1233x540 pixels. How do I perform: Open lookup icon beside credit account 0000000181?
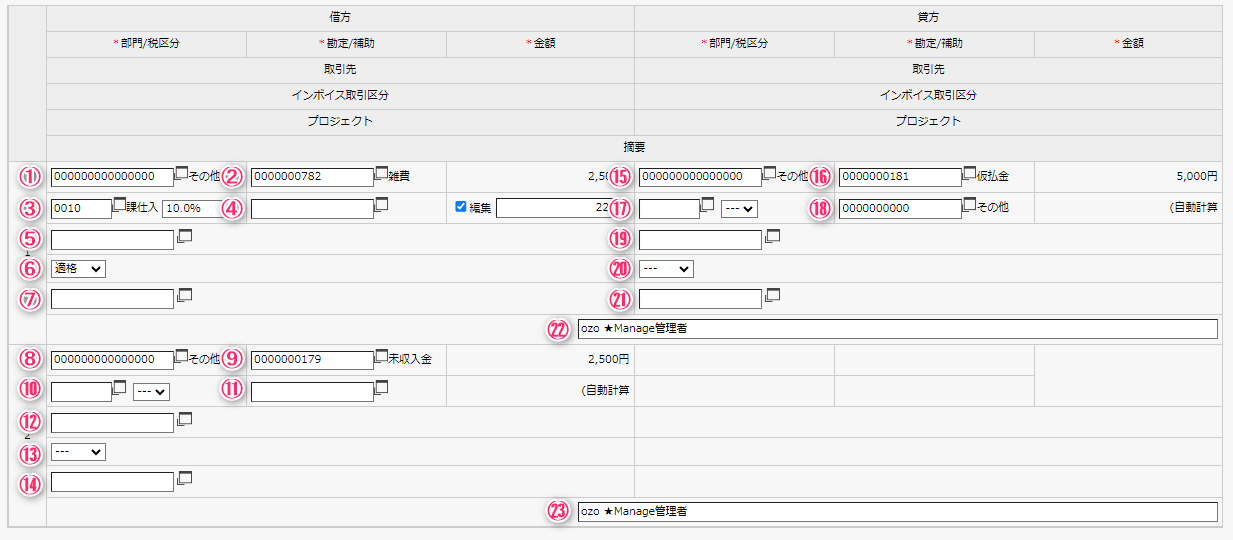pyautogui.click(x=969, y=173)
